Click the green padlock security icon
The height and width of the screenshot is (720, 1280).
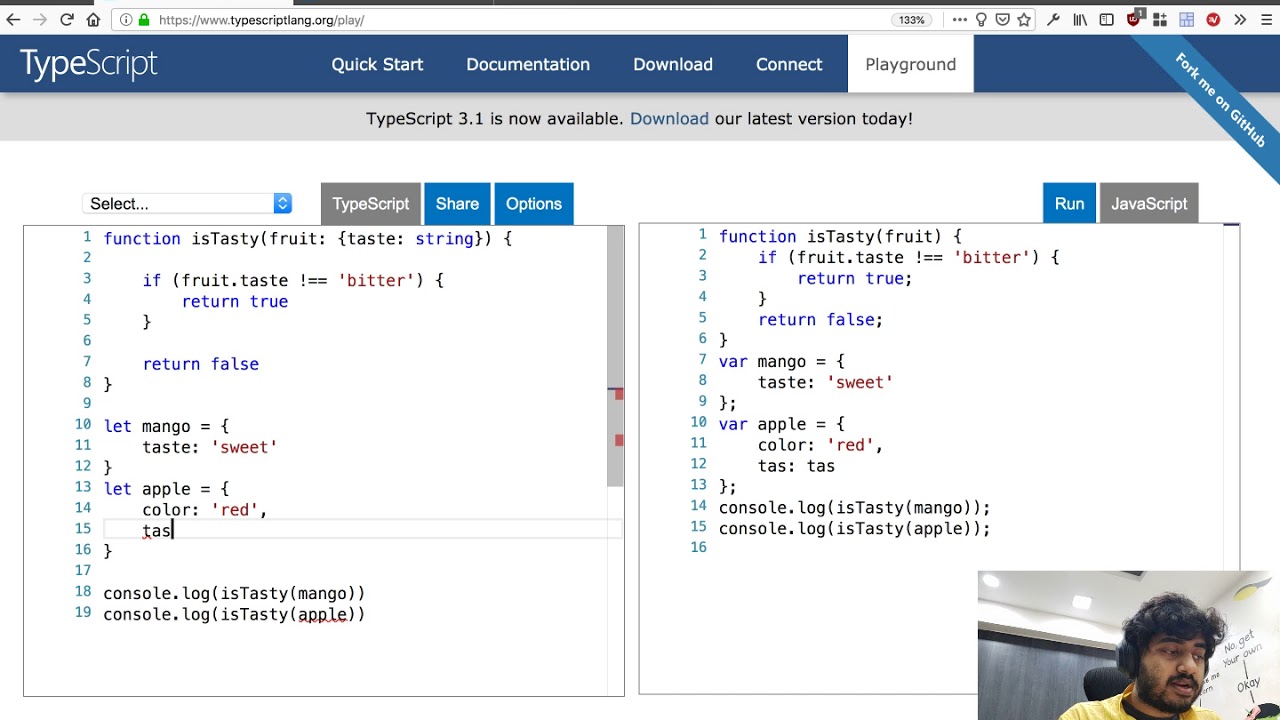144,20
